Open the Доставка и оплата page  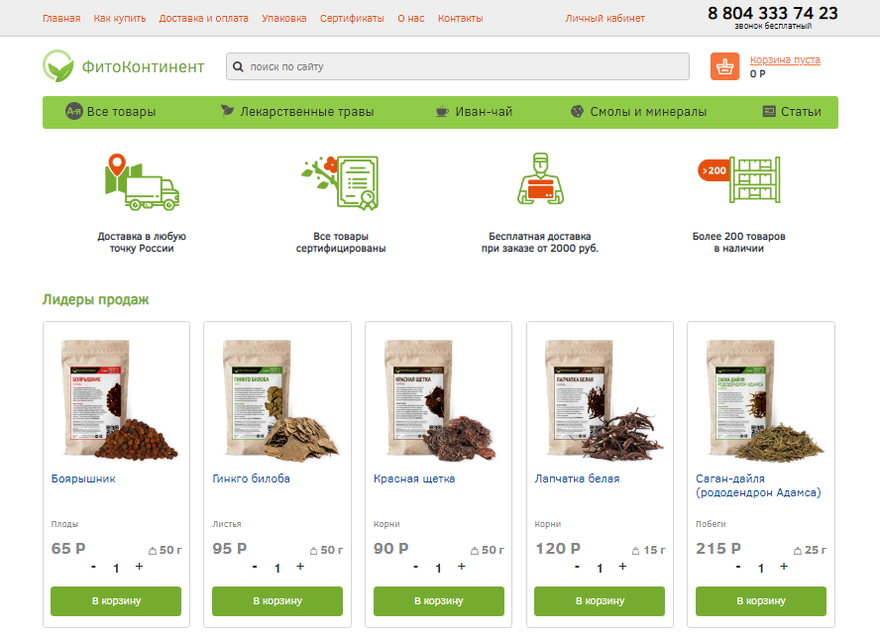(203, 19)
